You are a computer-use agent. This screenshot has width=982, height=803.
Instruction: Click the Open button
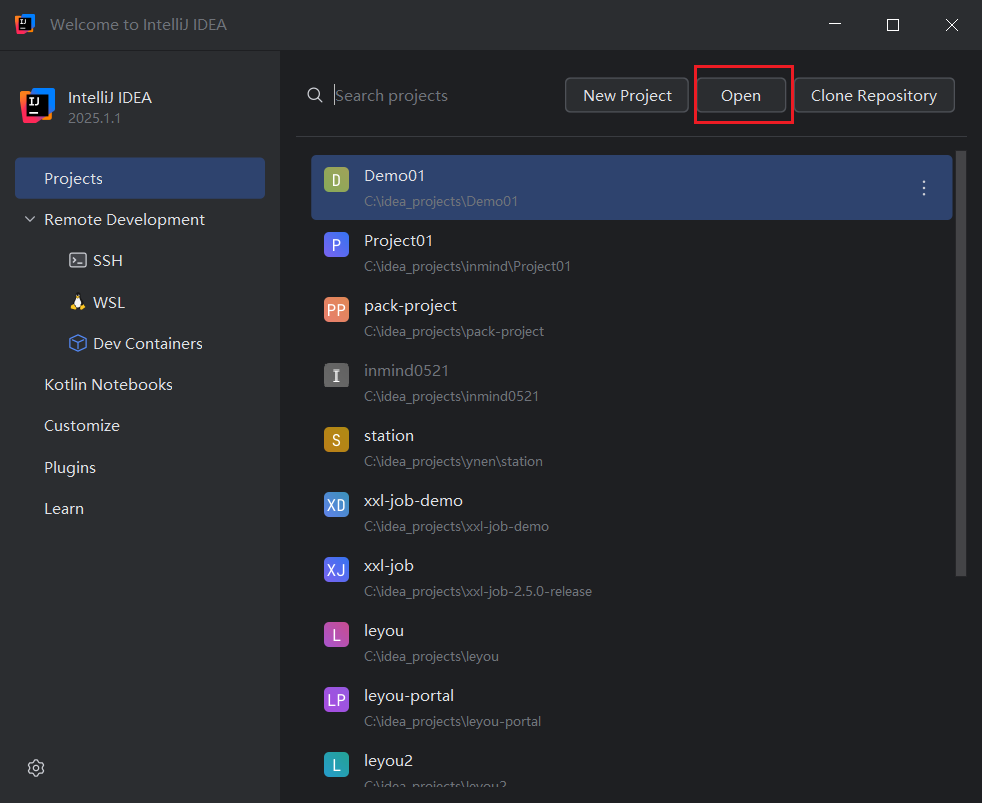tap(741, 95)
